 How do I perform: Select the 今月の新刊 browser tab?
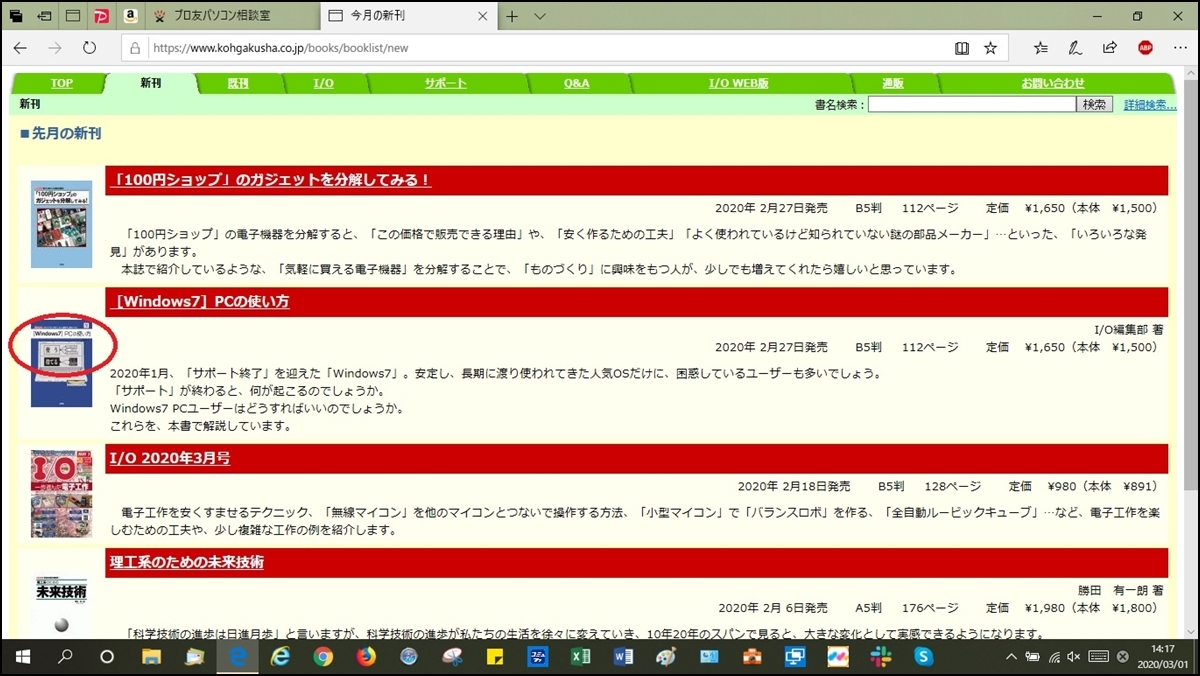(x=407, y=16)
